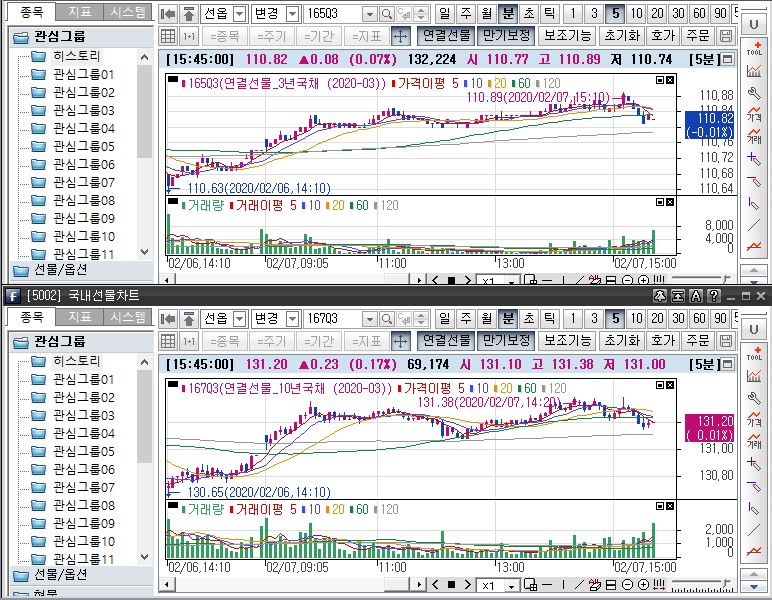Viewport: 772px width, 600px height.
Task: Click the 주문 button in lower chart toolbar
Action: click(697, 341)
